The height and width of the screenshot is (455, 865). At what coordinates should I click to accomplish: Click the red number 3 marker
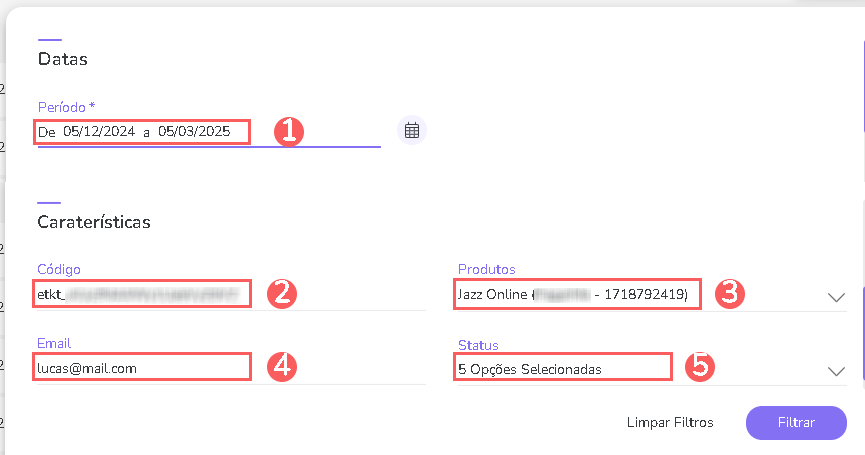(x=735, y=294)
